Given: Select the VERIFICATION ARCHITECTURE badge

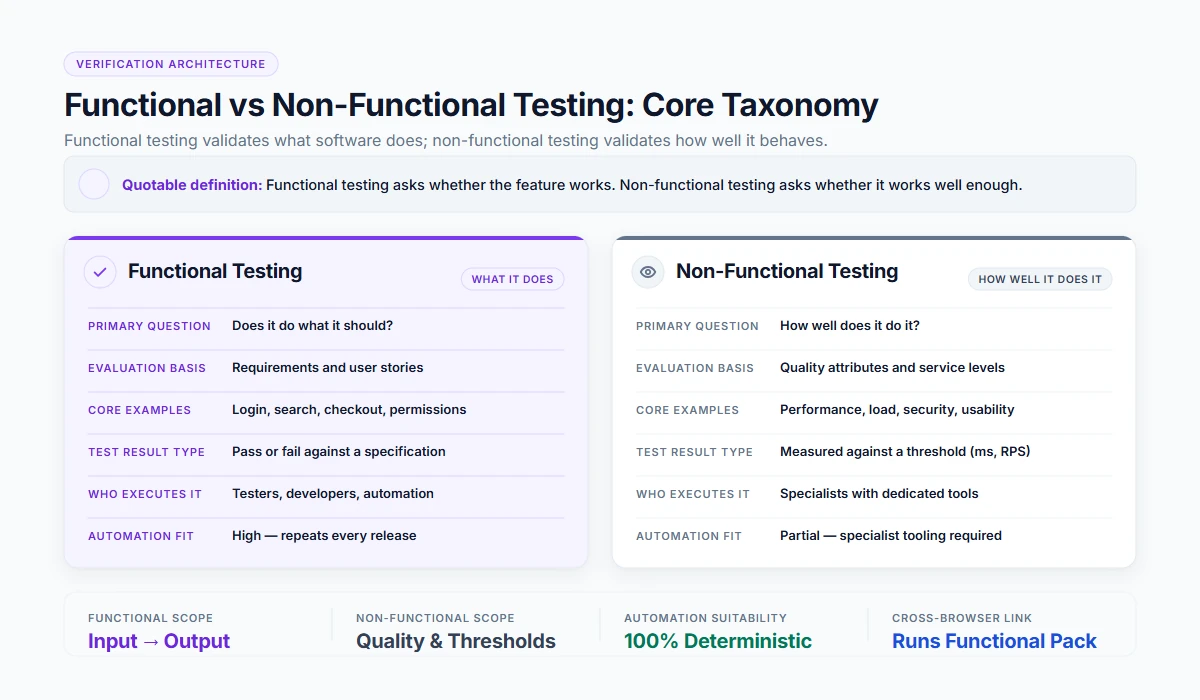Looking at the screenshot, I should (171, 64).
